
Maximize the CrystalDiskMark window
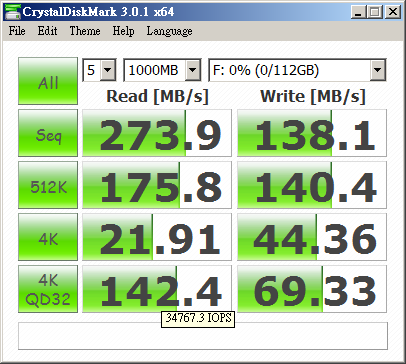[x=375, y=12]
